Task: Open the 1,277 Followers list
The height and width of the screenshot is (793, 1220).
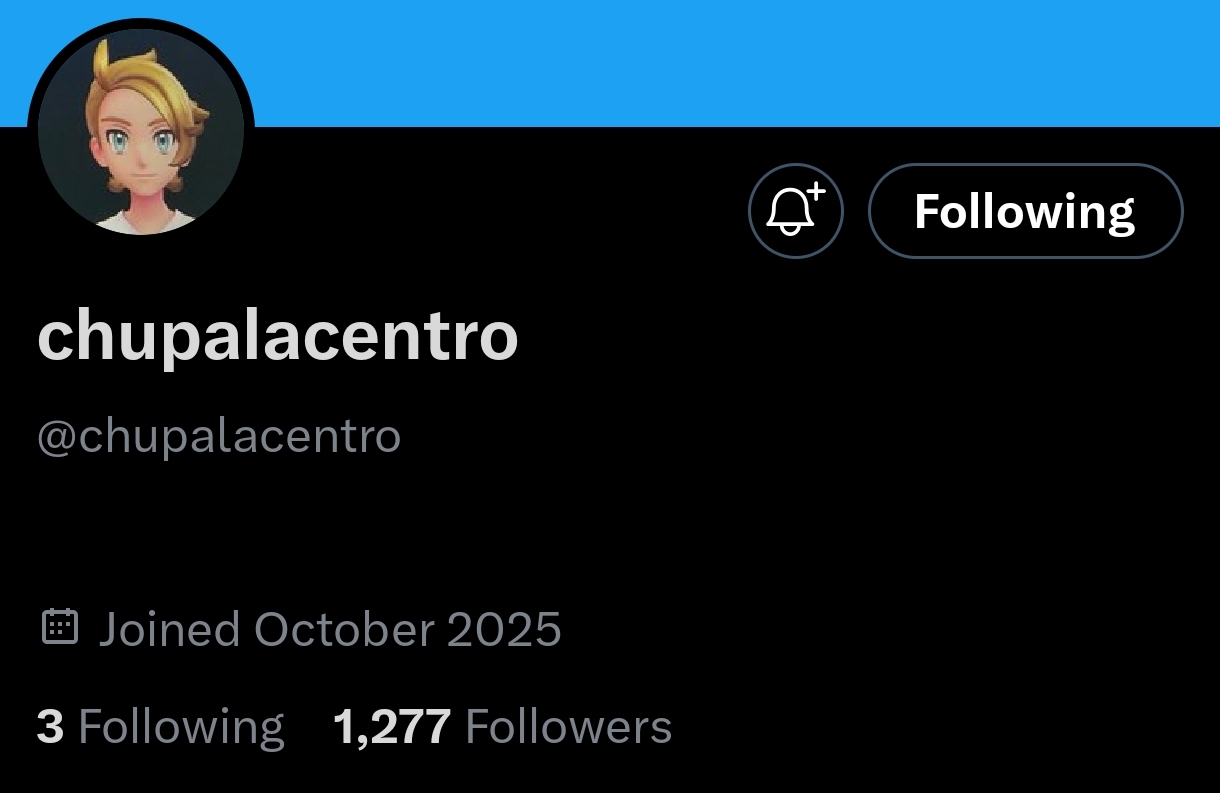Action: click(502, 727)
